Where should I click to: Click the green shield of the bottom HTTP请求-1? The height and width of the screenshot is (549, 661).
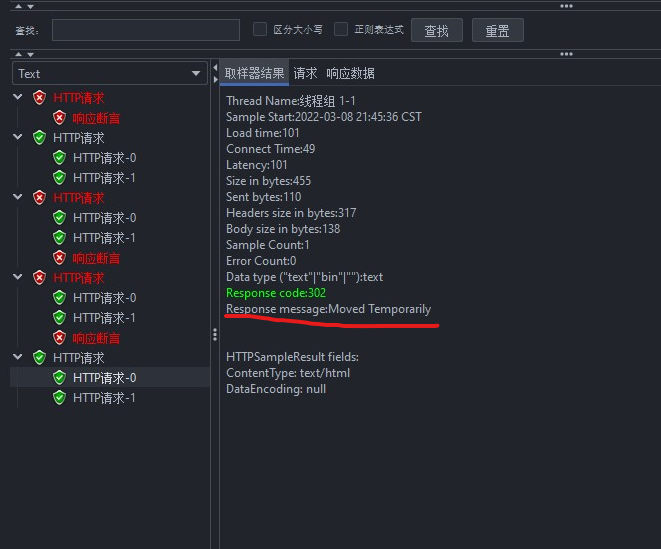tap(59, 398)
